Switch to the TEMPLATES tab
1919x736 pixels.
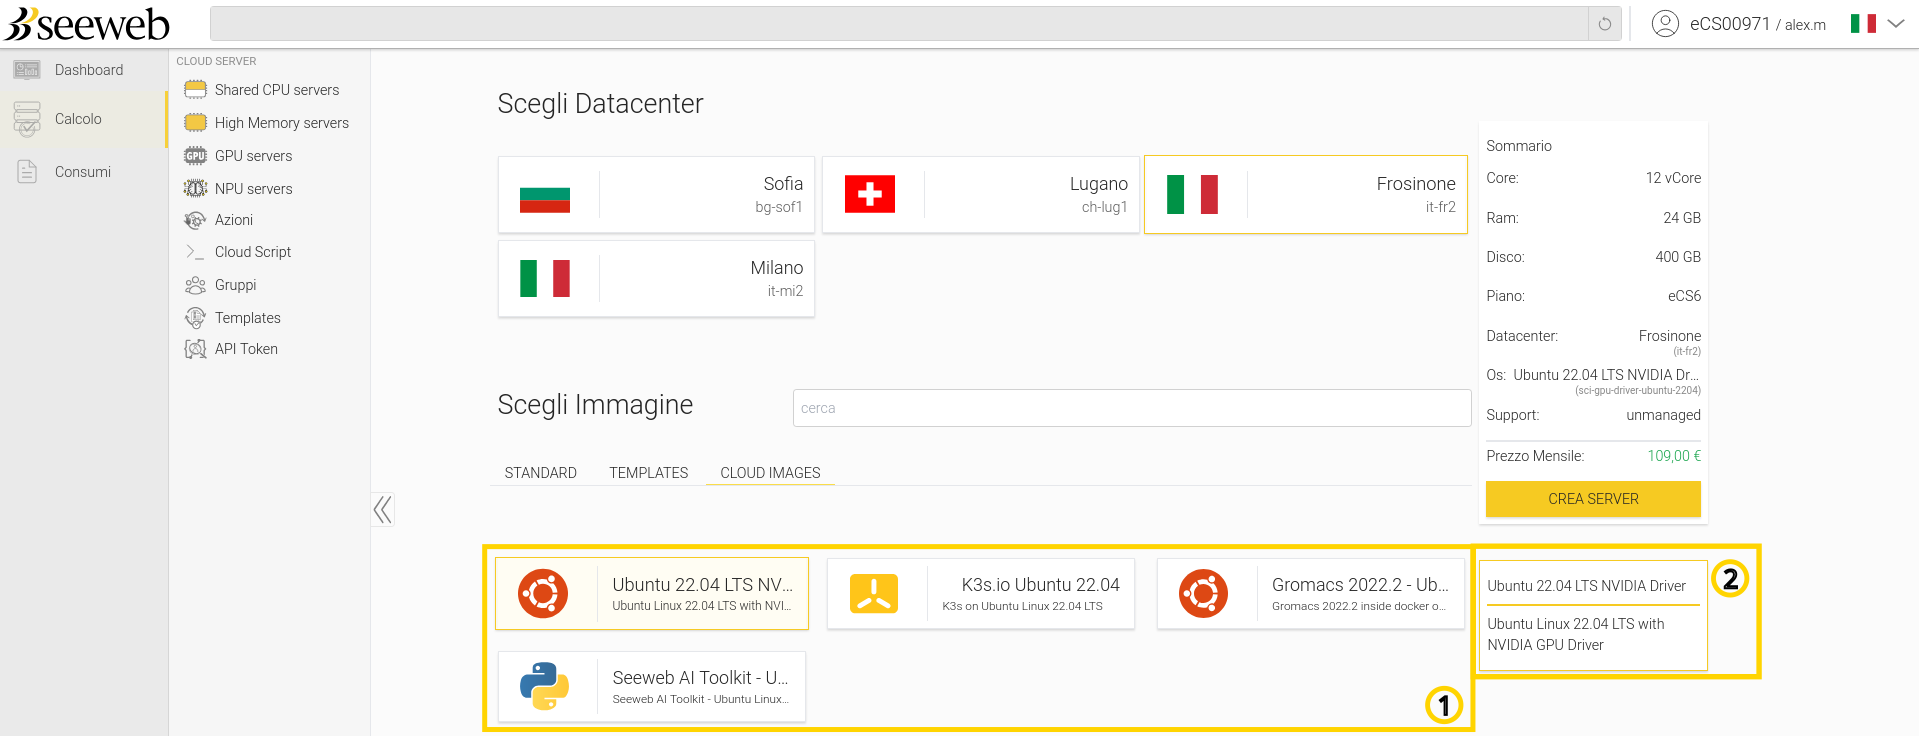(649, 473)
